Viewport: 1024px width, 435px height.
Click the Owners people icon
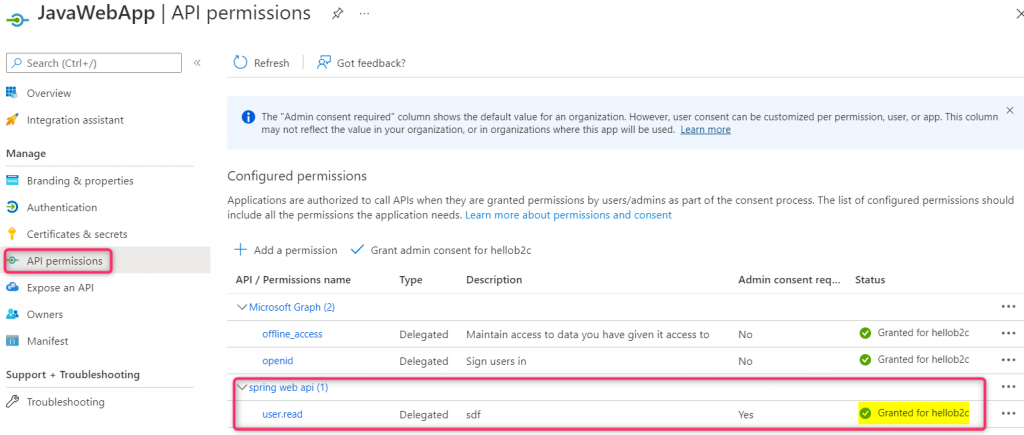click(x=12, y=315)
